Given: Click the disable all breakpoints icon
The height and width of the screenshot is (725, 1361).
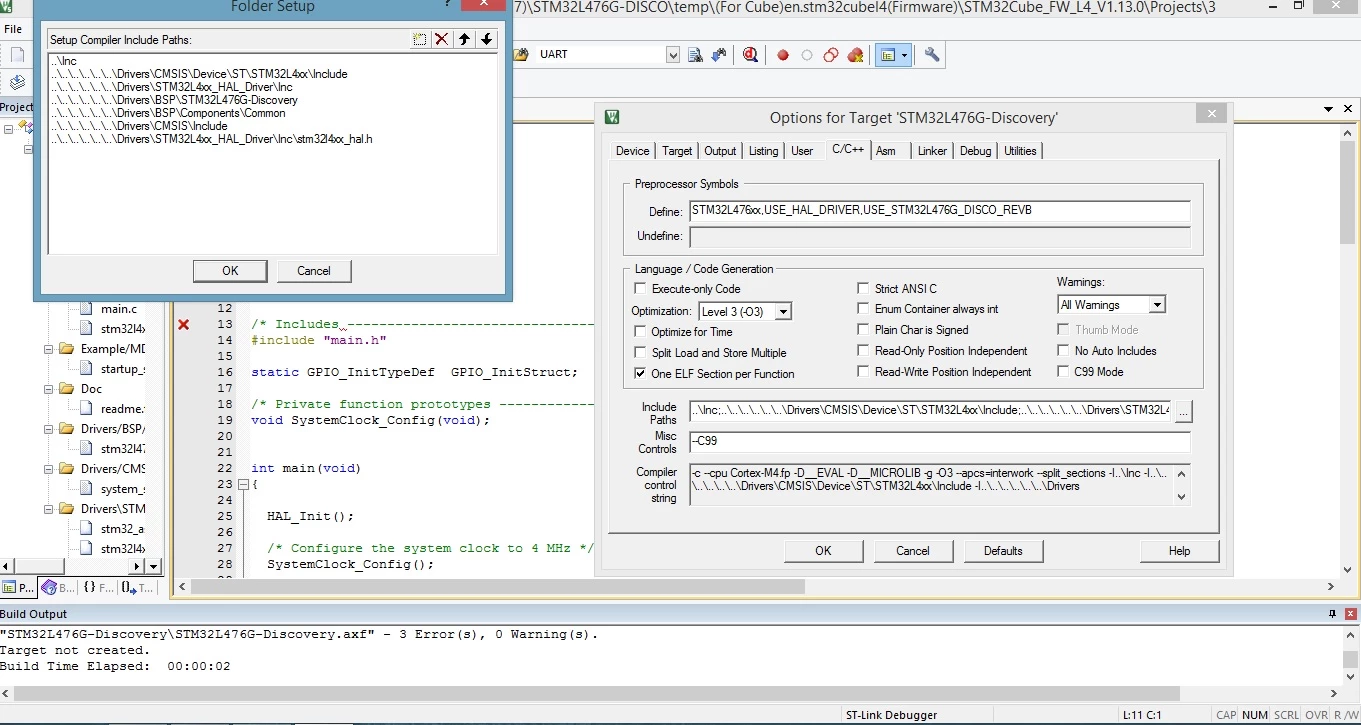Looking at the screenshot, I should tap(830, 55).
